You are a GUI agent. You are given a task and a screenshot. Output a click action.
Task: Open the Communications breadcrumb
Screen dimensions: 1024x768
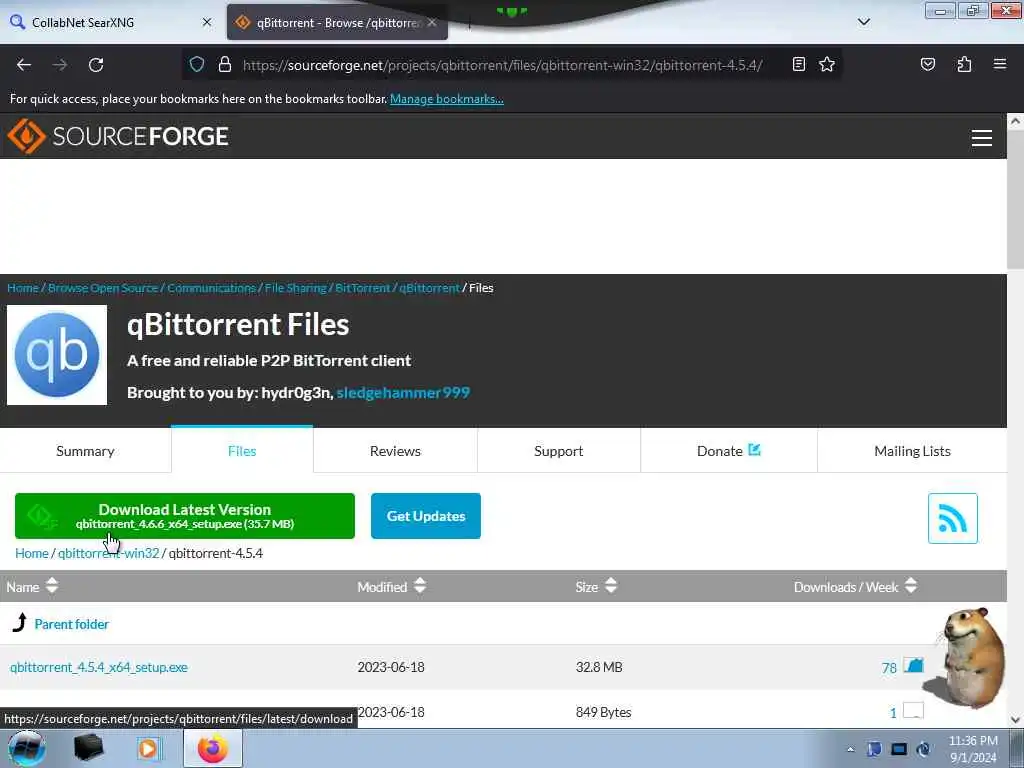click(x=211, y=287)
